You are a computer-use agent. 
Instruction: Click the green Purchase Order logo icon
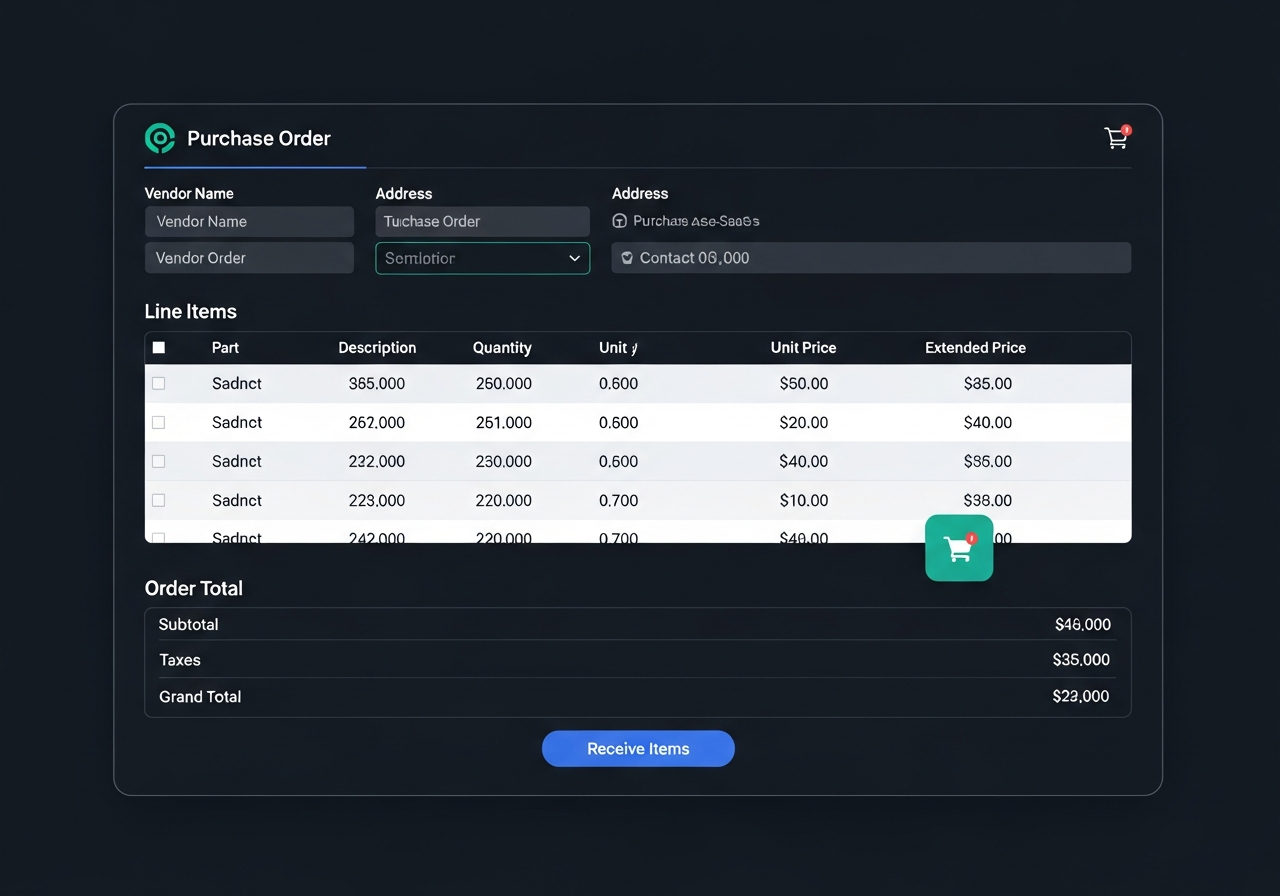[x=160, y=138]
